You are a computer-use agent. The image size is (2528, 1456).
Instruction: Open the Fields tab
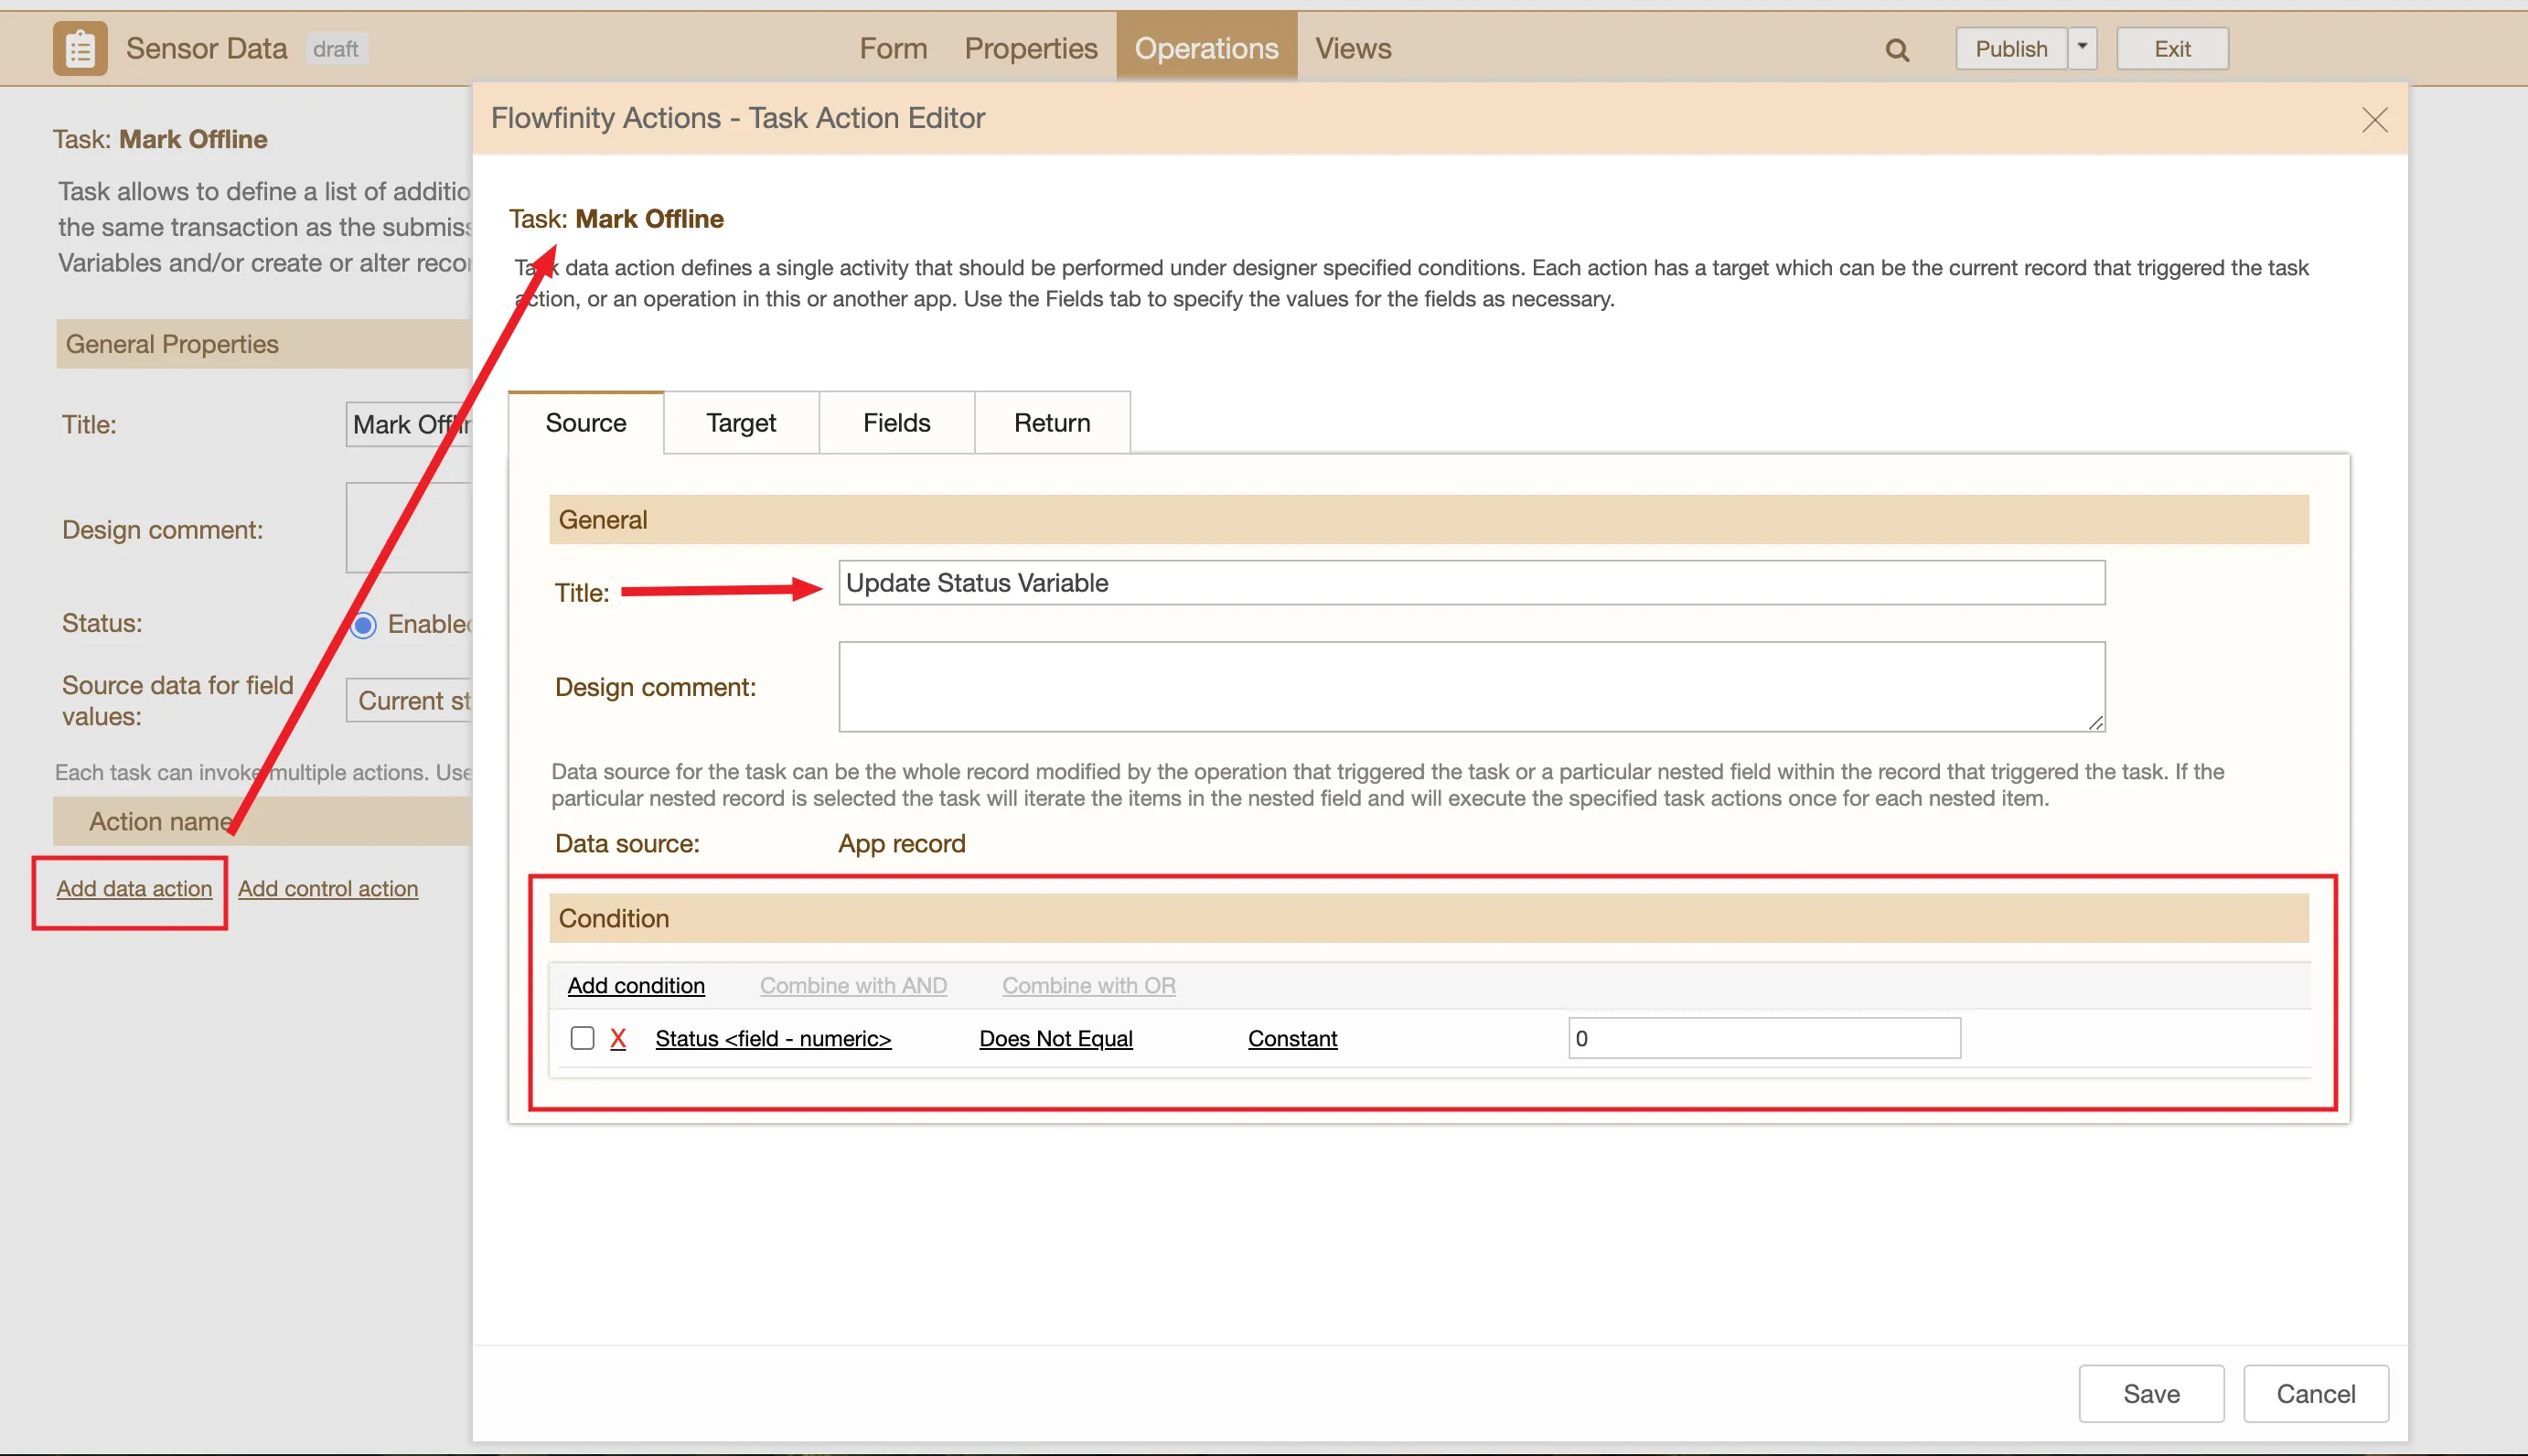coord(896,423)
